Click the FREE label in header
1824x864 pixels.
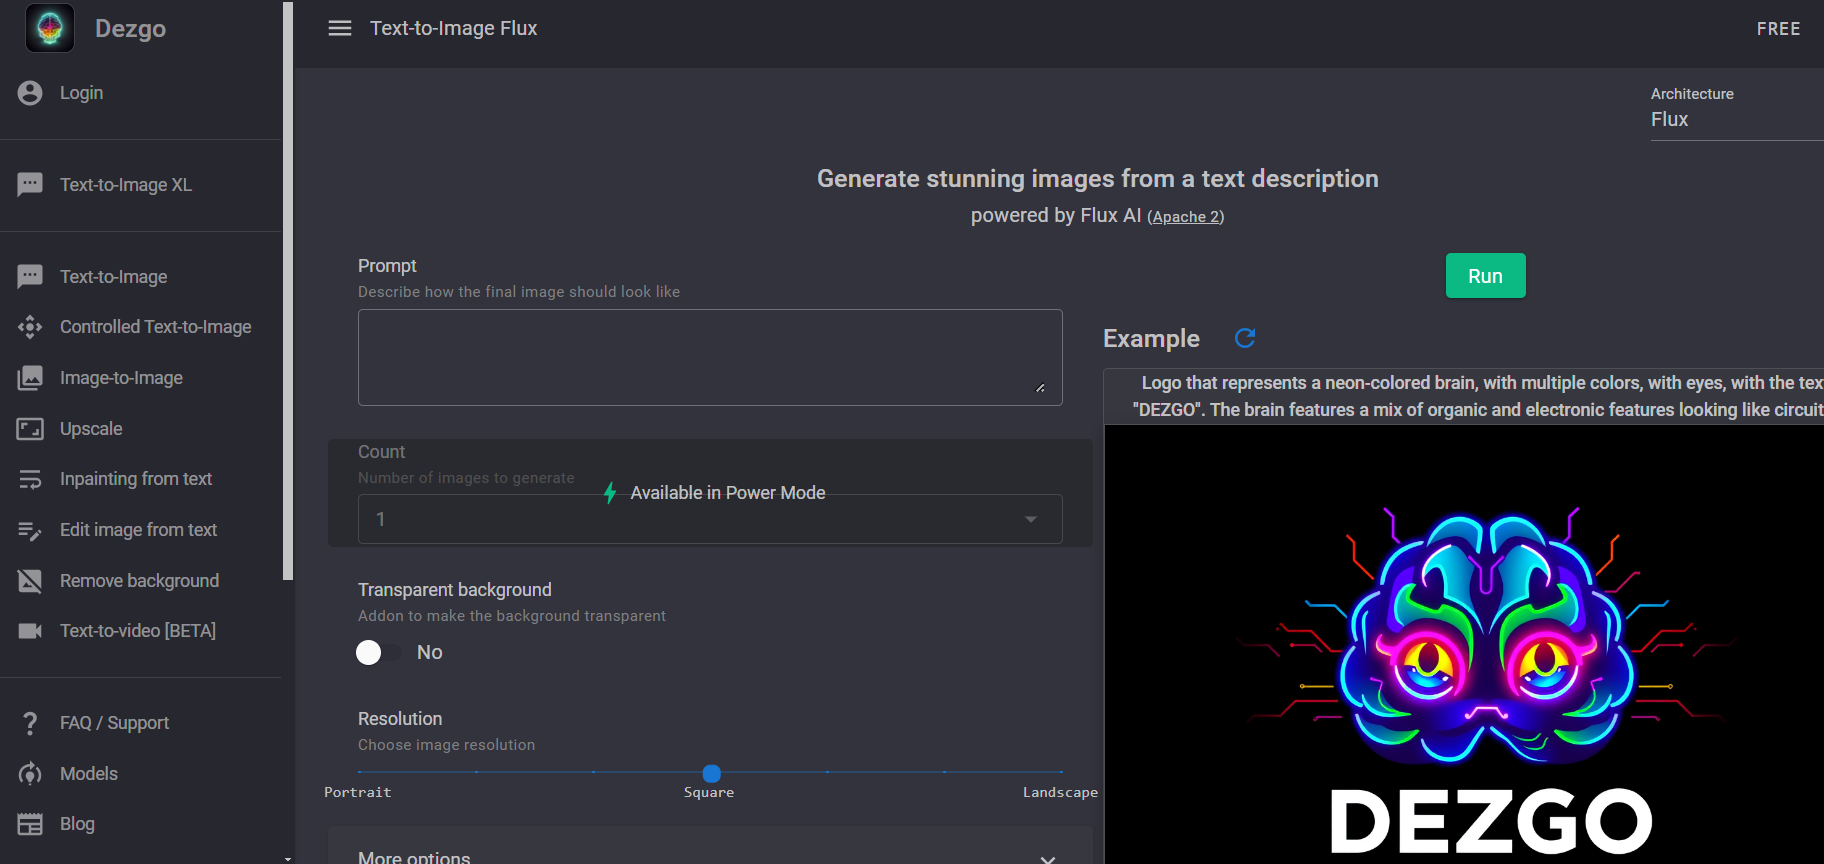(x=1778, y=29)
